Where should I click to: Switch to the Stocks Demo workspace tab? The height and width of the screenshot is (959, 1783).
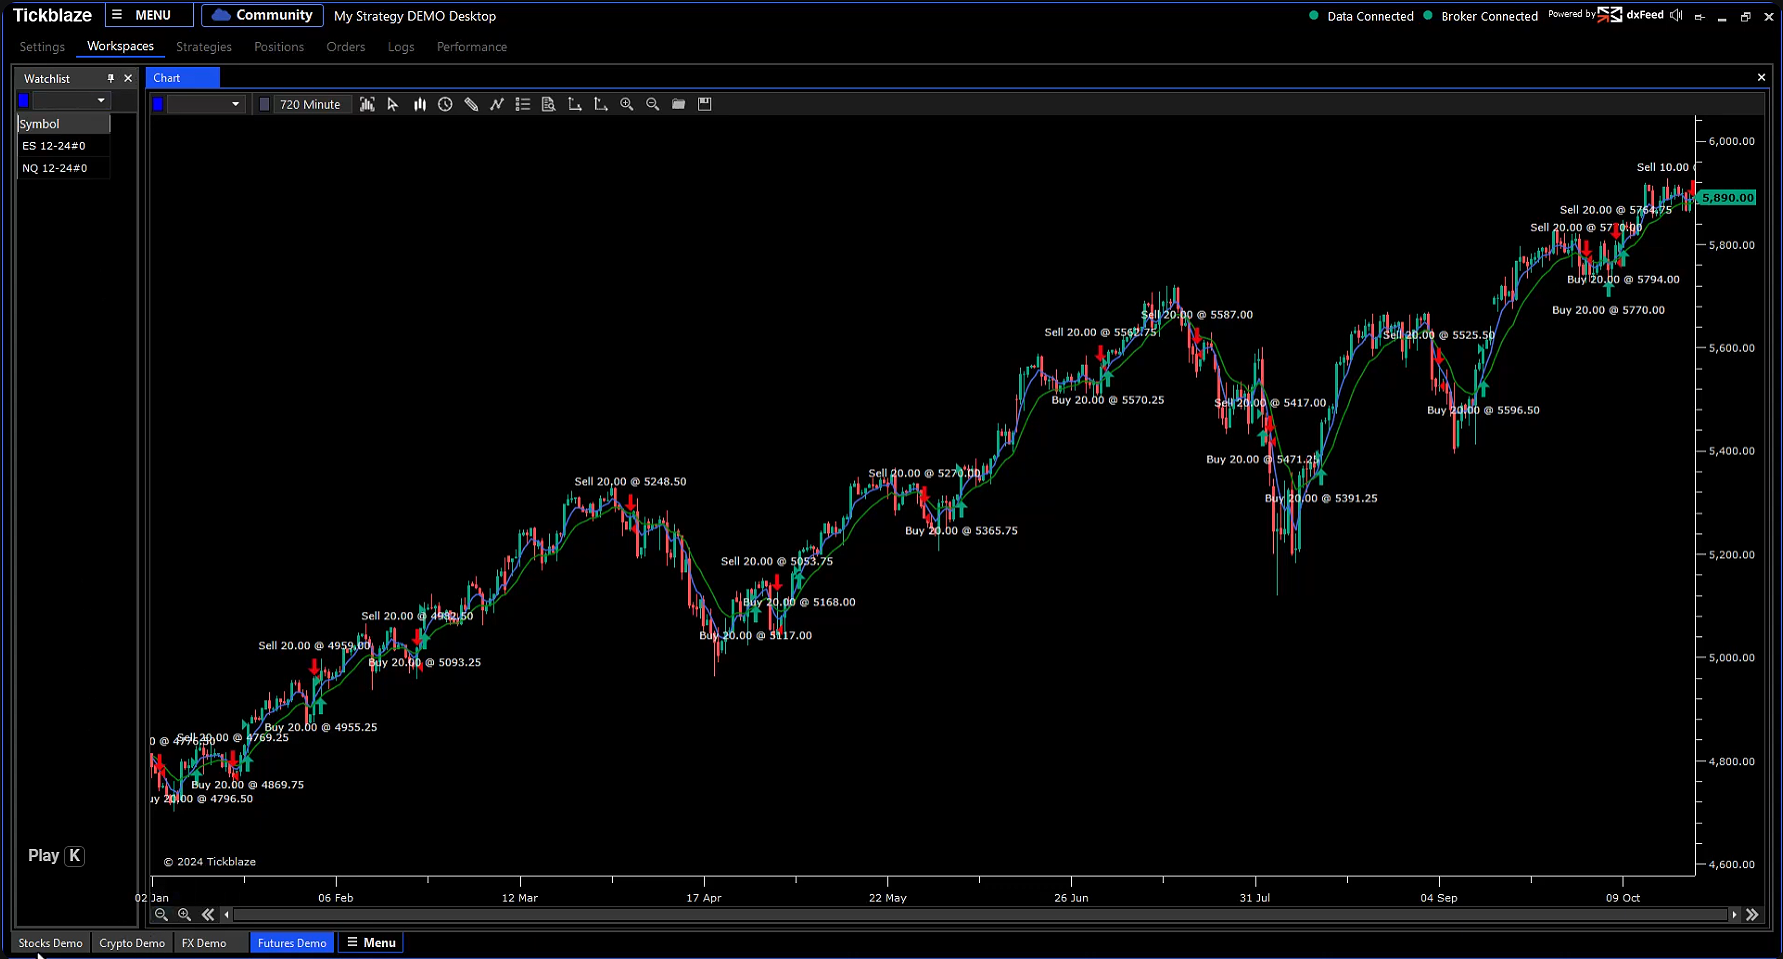click(x=50, y=943)
